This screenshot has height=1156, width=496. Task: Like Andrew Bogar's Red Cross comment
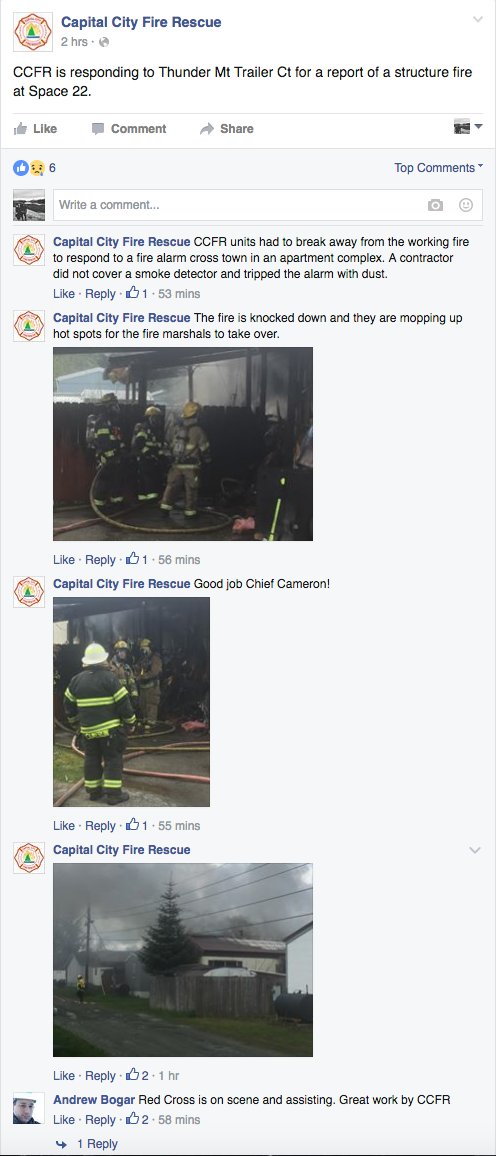[x=63, y=1120]
